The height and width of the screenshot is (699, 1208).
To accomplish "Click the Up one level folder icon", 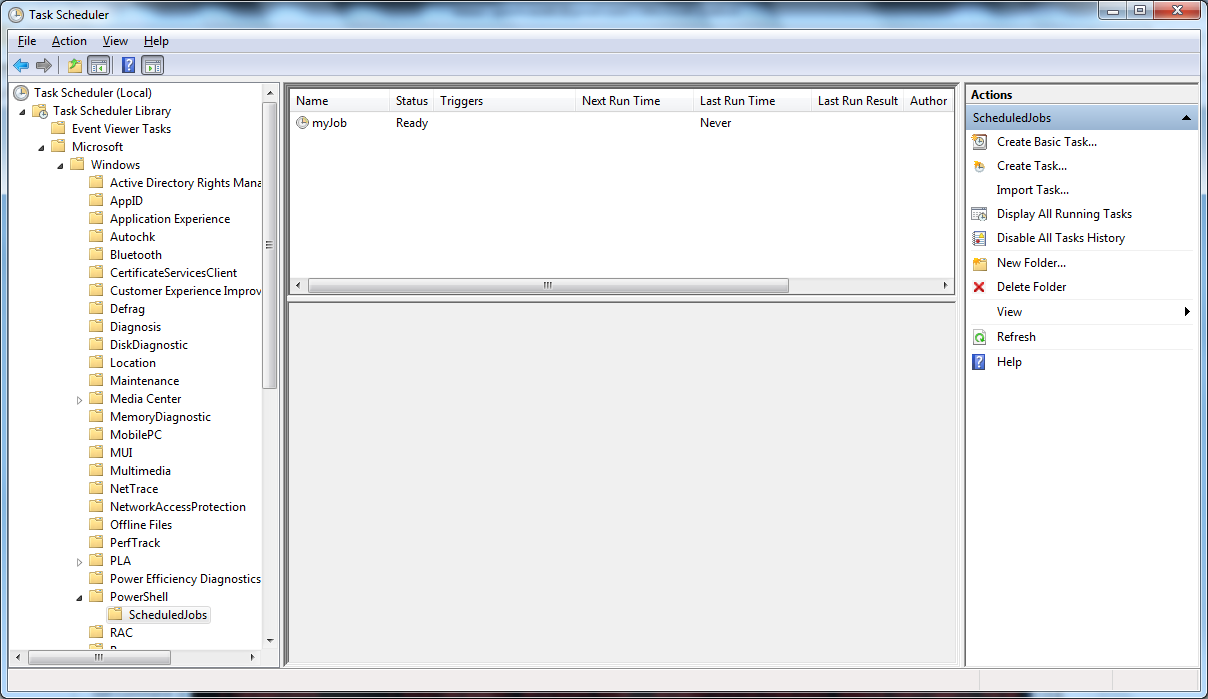I will coord(75,66).
